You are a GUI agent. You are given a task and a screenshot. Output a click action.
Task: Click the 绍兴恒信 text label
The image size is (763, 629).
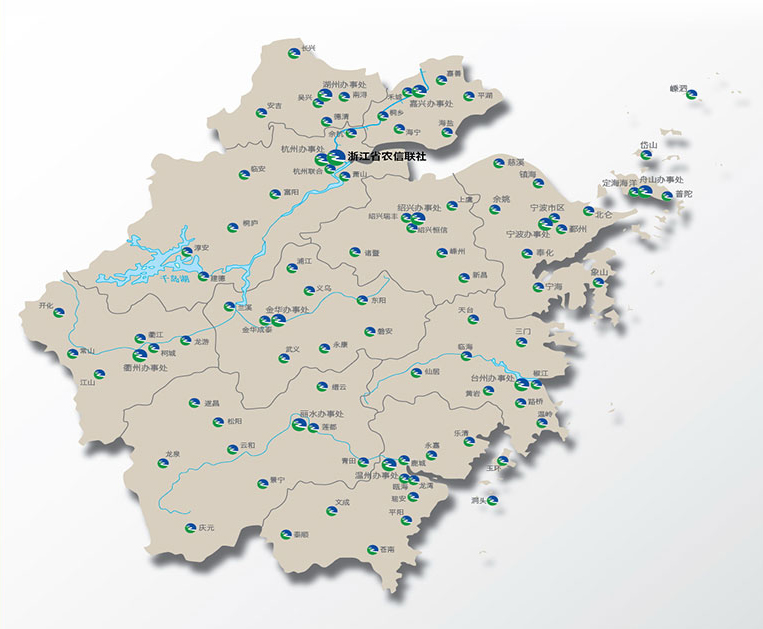[x=432, y=230]
